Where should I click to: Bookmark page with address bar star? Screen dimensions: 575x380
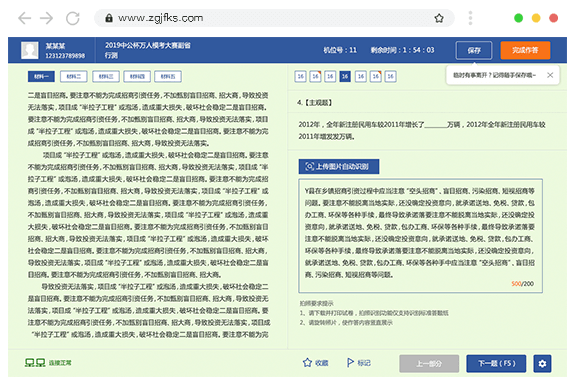click(x=439, y=18)
